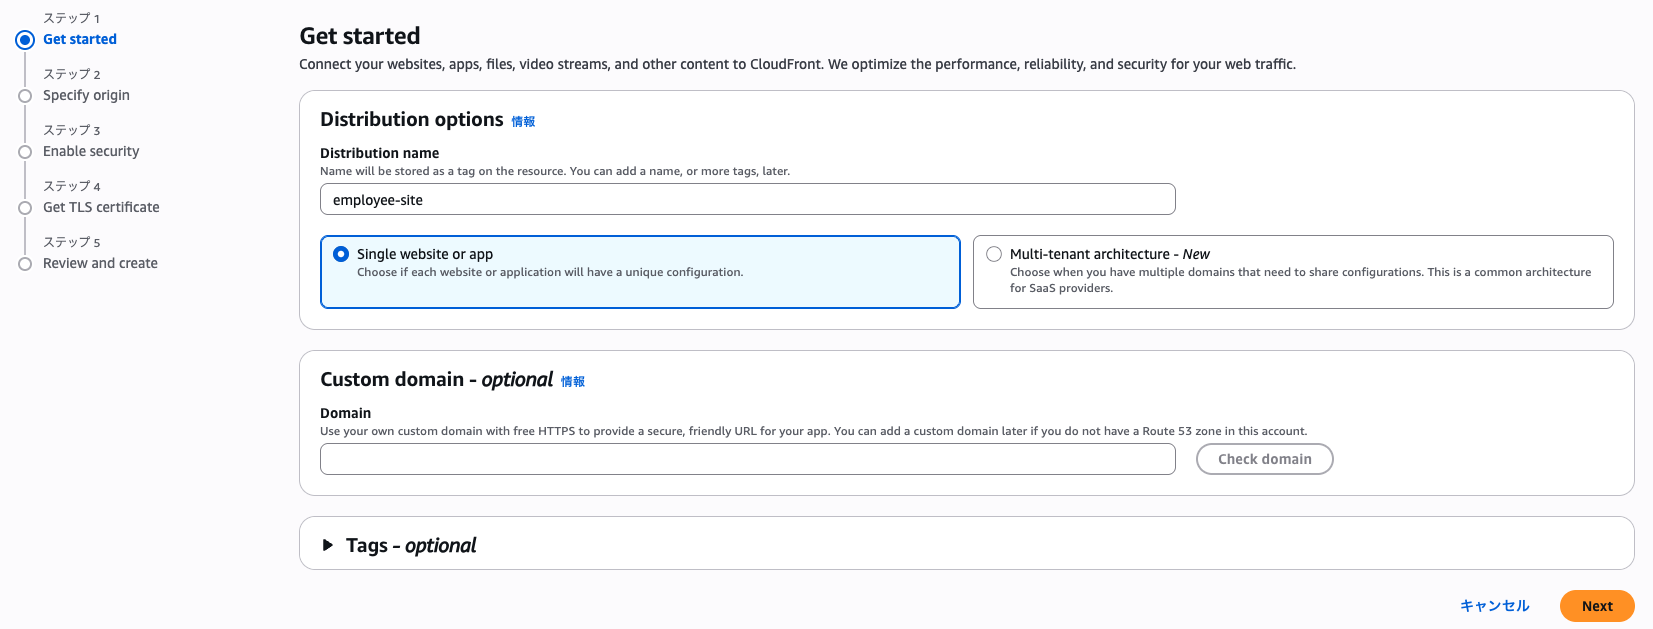Go to the Enable security step
Image resolution: width=1653 pixels, height=629 pixels.
pos(91,151)
